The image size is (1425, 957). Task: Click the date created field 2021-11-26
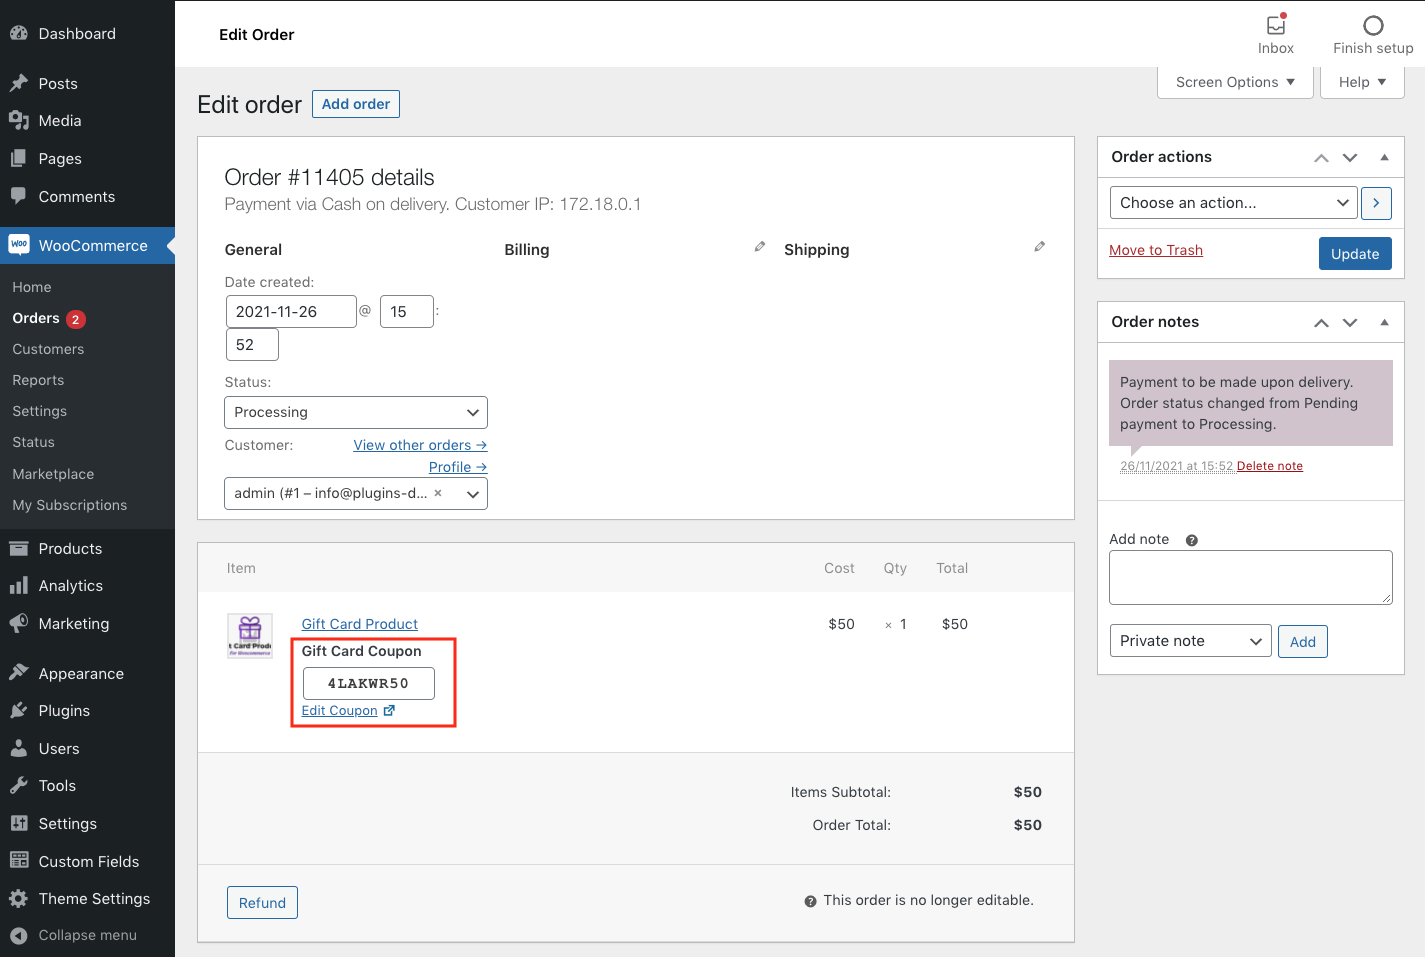tap(291, 312)
